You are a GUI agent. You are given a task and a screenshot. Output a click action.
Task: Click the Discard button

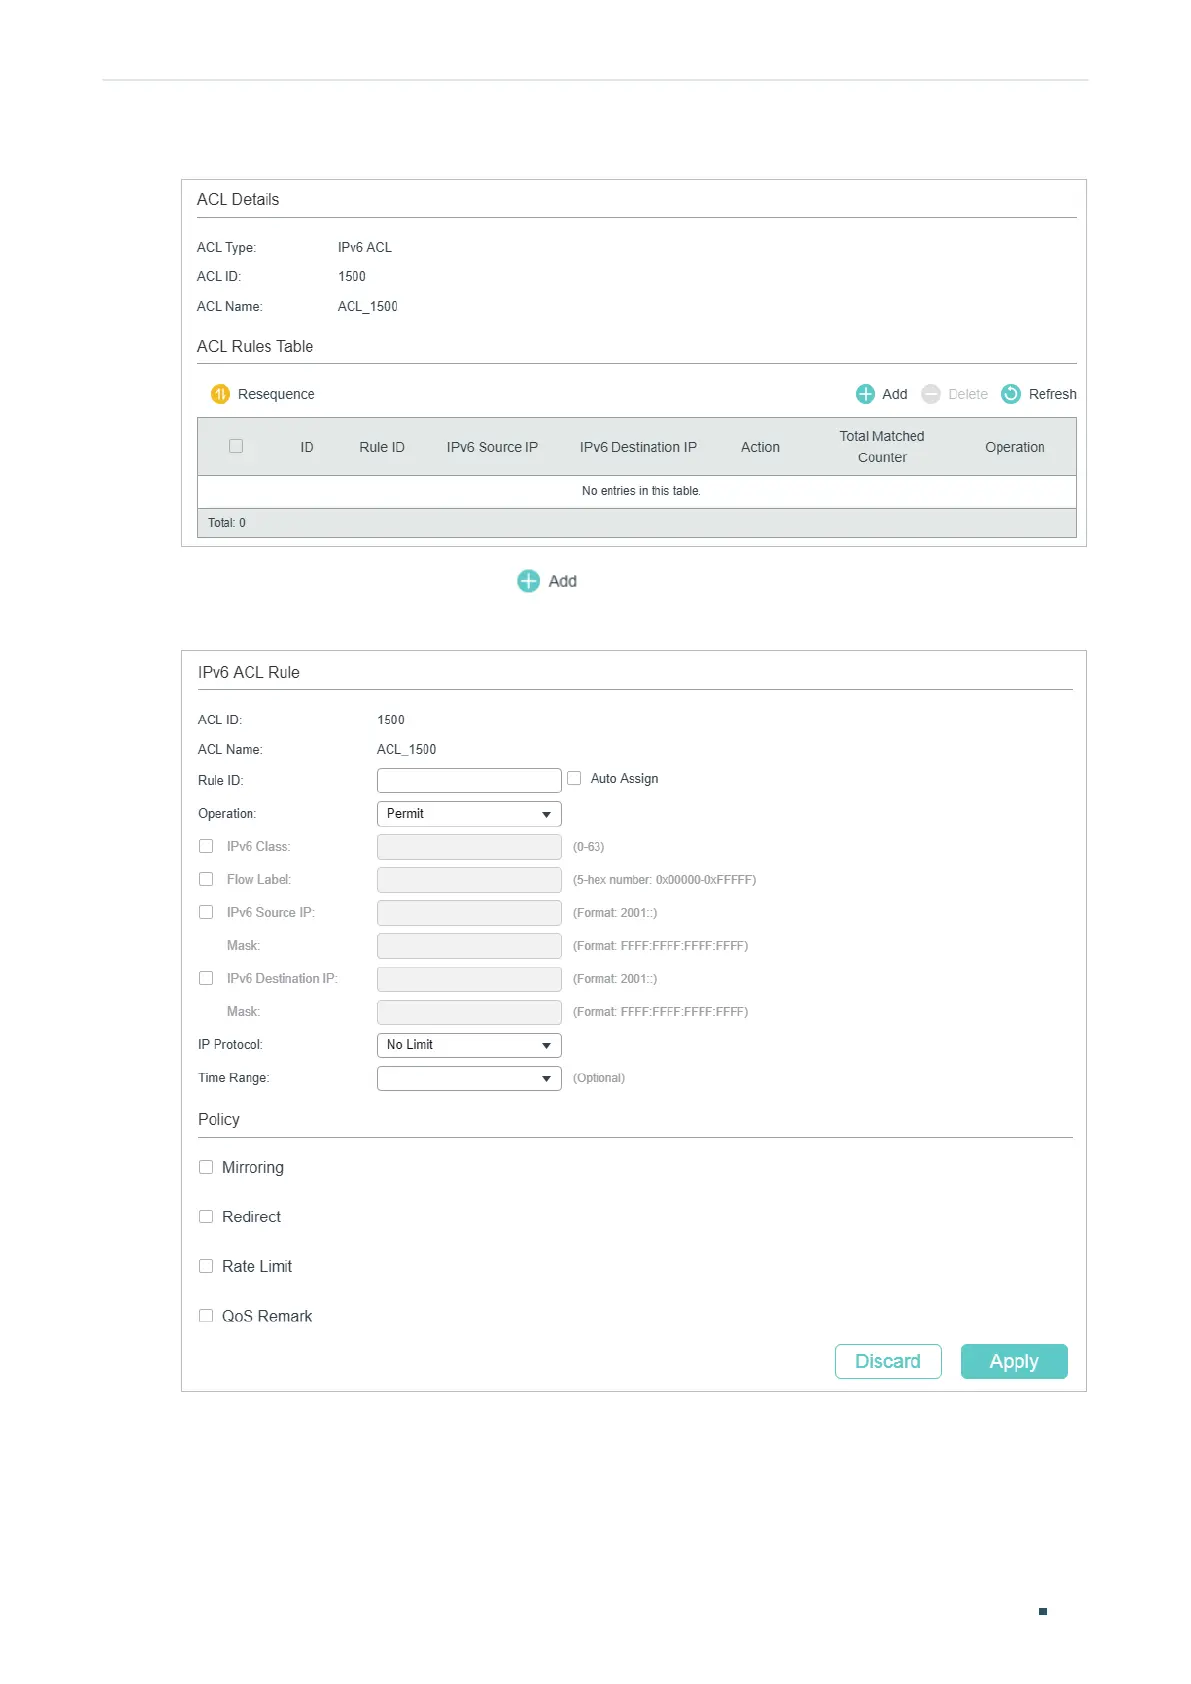pos(888,1361)
